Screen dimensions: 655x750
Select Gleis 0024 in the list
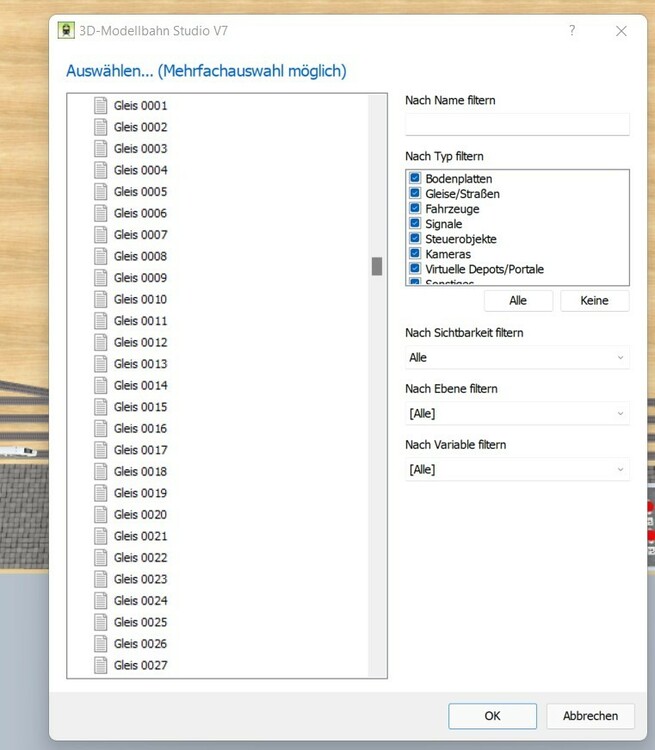[141, 601]
